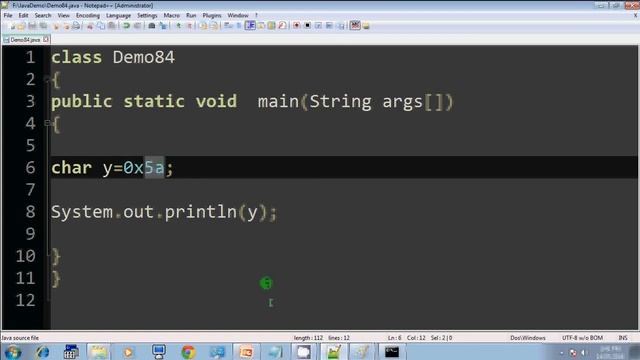Click the Playback macro icon
The width and height of the screenshot is (640, 360).
[318, 26]
